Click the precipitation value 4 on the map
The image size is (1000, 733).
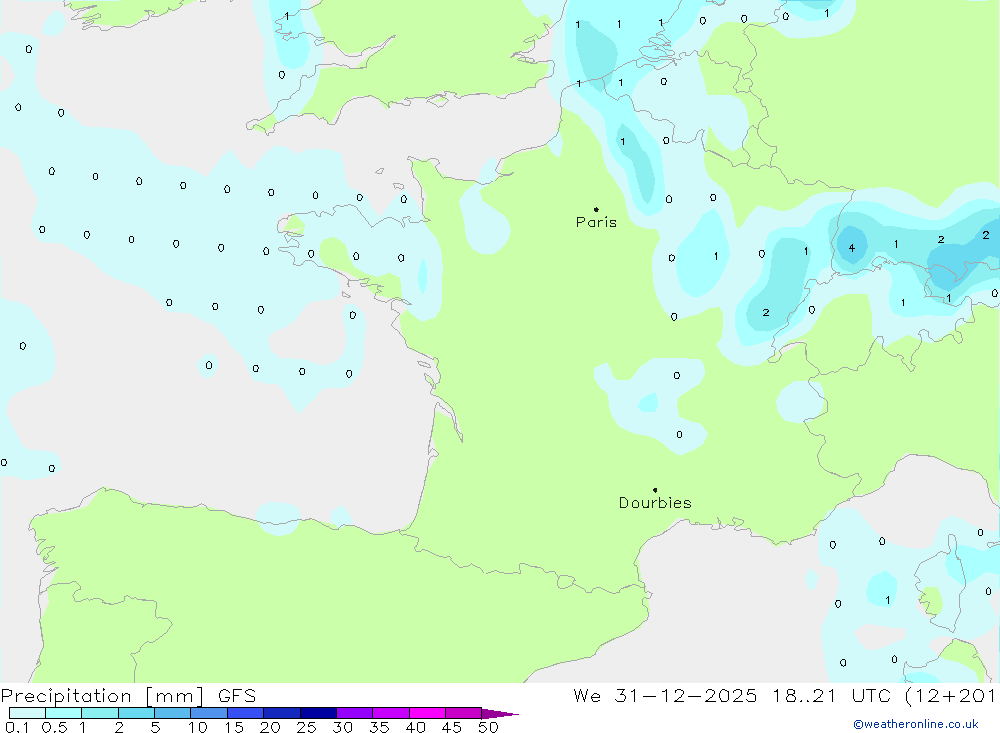[851, 248]
